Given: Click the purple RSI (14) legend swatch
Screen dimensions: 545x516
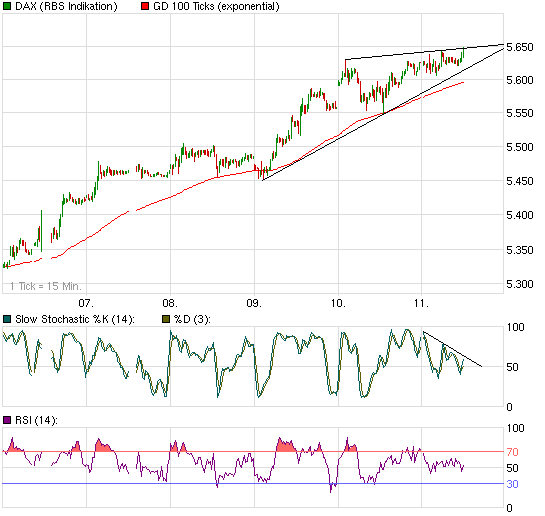Looking at the screenshot, I should coord(7,420).
